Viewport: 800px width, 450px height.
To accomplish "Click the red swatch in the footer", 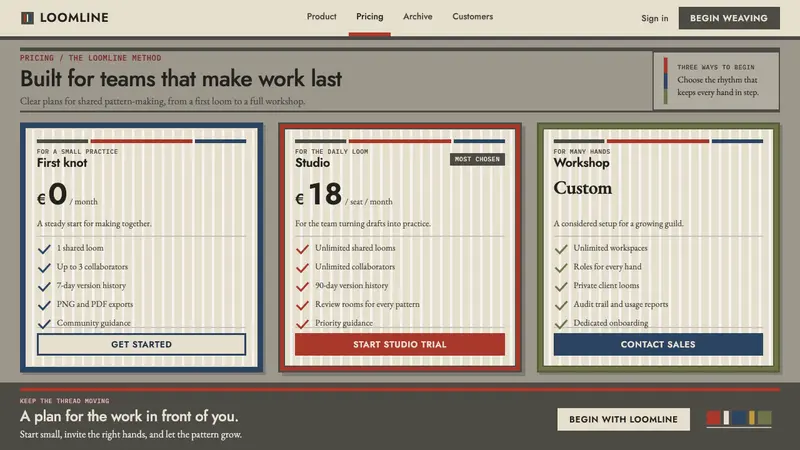I will (713, 418).
